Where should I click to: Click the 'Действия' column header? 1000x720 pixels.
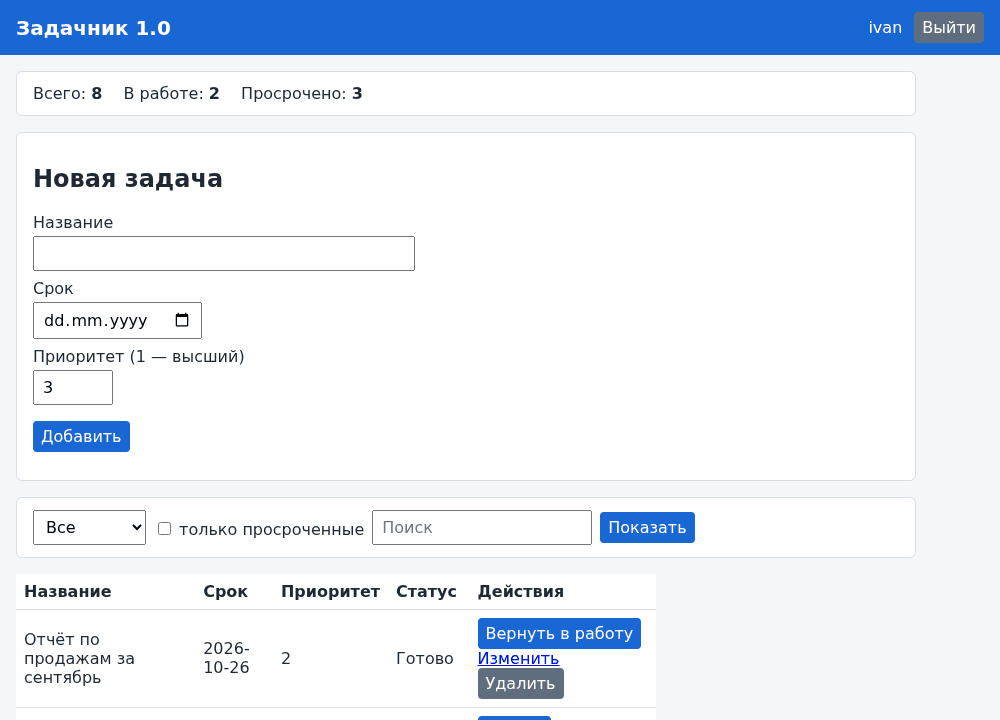point(520,592)
